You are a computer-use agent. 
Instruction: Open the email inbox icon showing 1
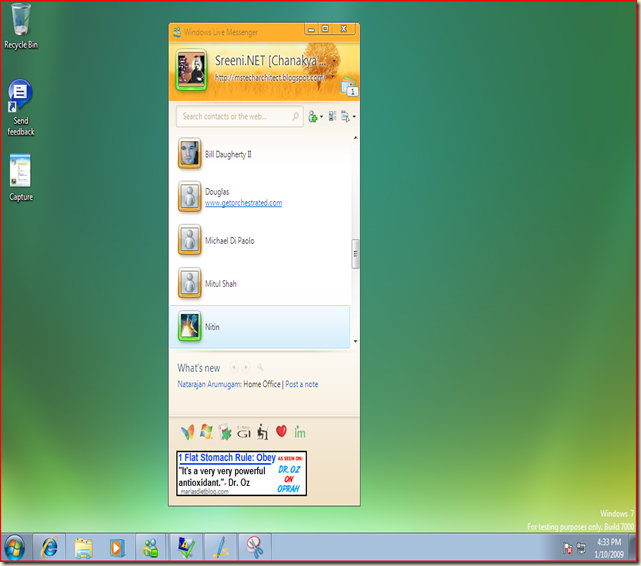[x=349, y=87]
